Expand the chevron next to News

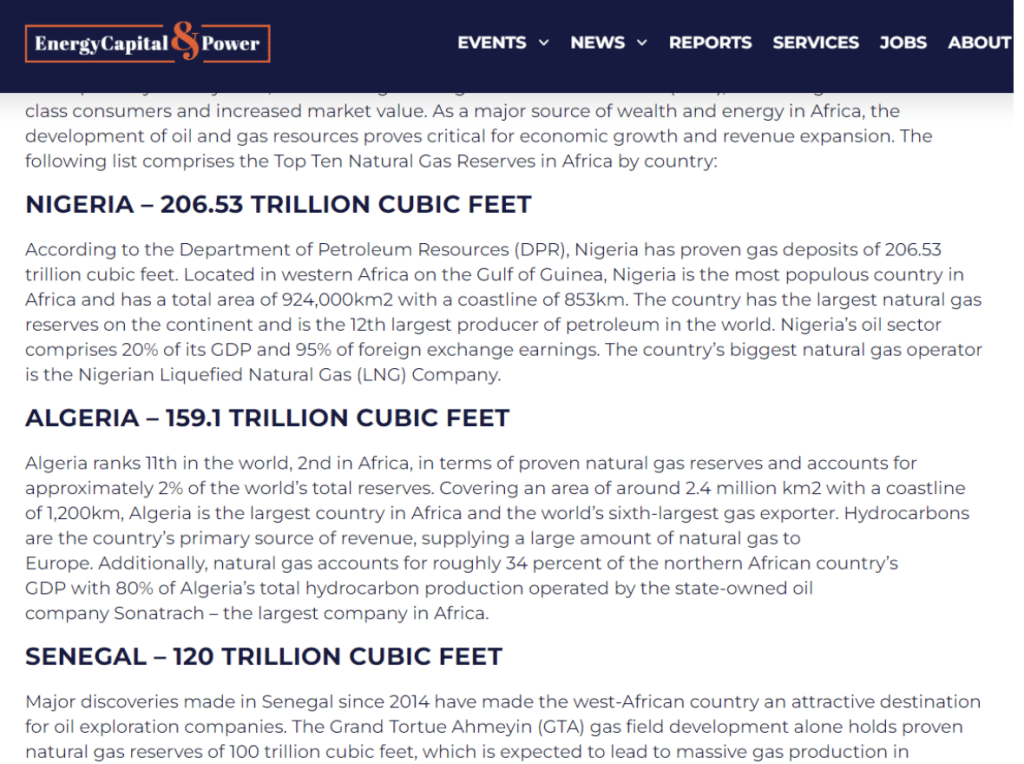[x=642, y=43]
